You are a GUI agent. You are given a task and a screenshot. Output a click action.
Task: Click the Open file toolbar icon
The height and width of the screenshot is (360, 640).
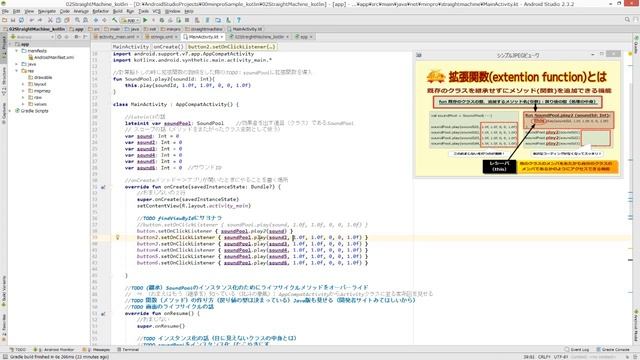[x=5, y=20]
